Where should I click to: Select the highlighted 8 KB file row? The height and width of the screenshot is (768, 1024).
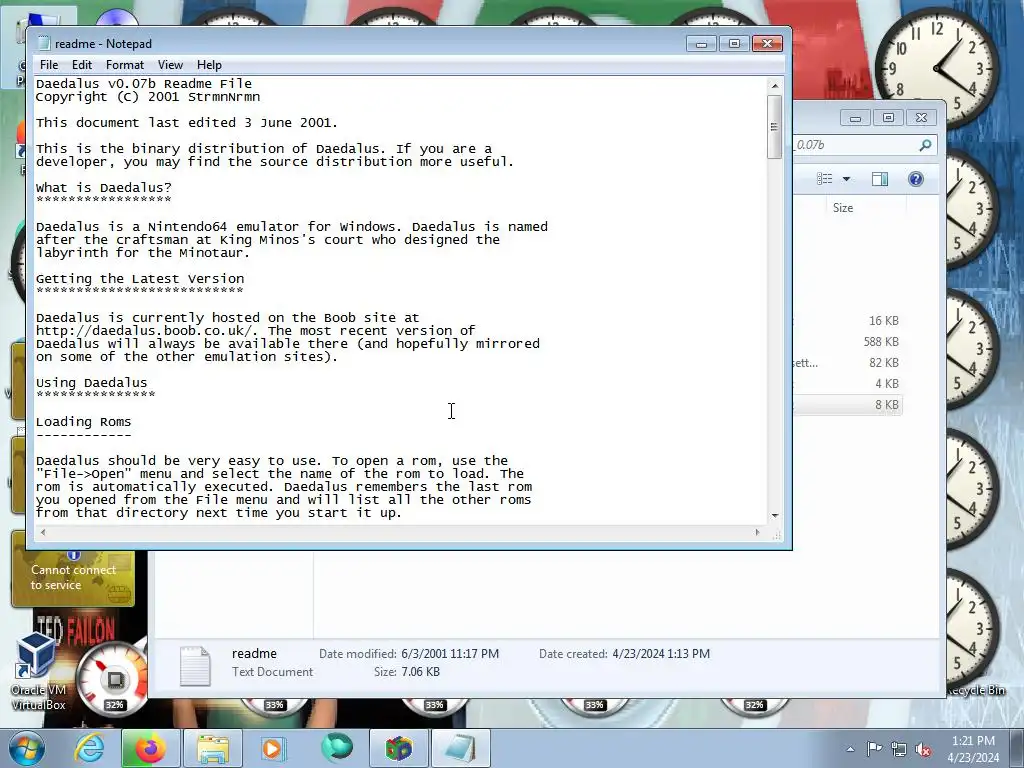pos(848,404)
